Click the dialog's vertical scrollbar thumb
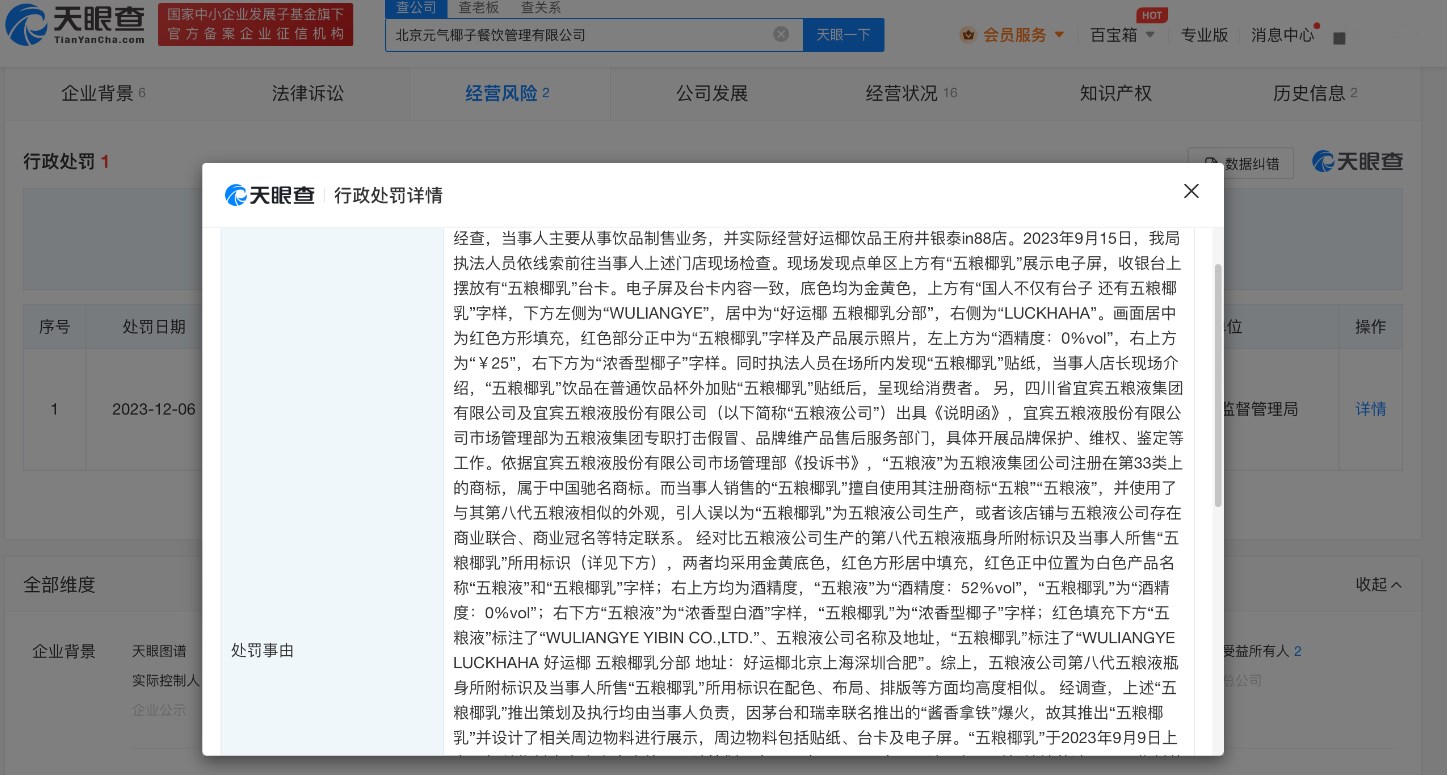This screenshot has height=775, width=1447. (1217, 385)
